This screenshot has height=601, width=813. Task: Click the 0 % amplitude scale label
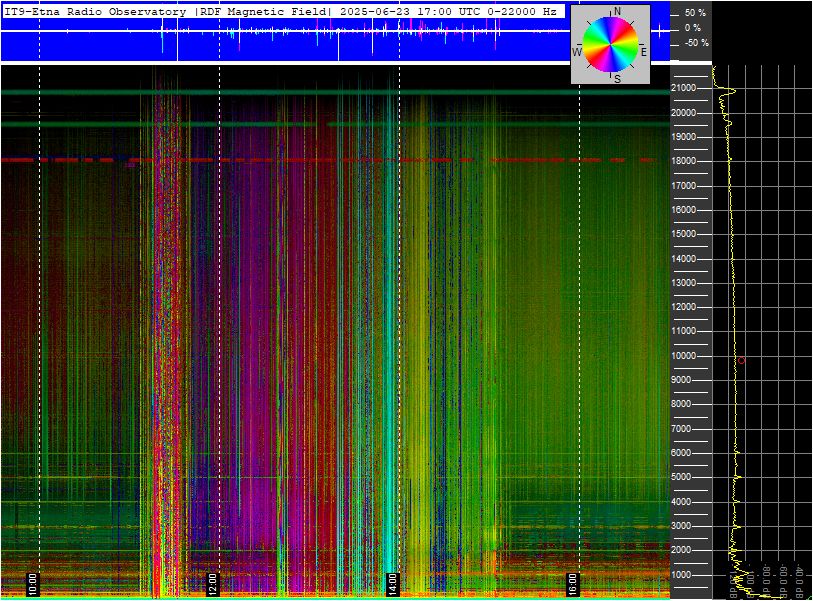[x=693, y=27]
